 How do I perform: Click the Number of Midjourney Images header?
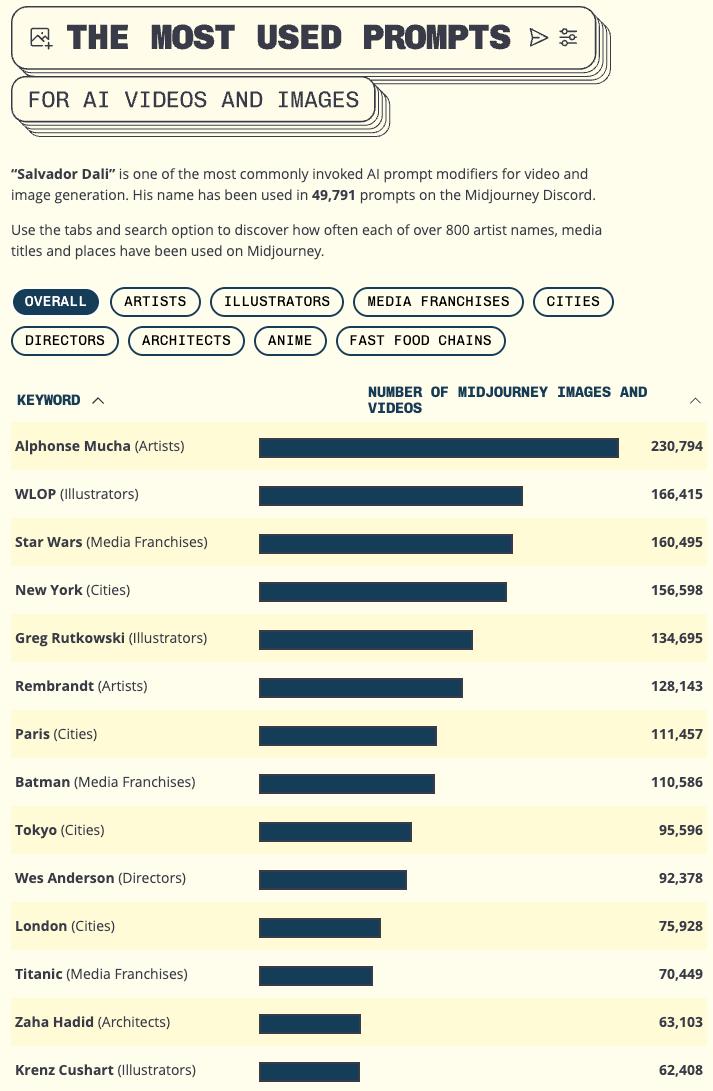tap(507, 400)
